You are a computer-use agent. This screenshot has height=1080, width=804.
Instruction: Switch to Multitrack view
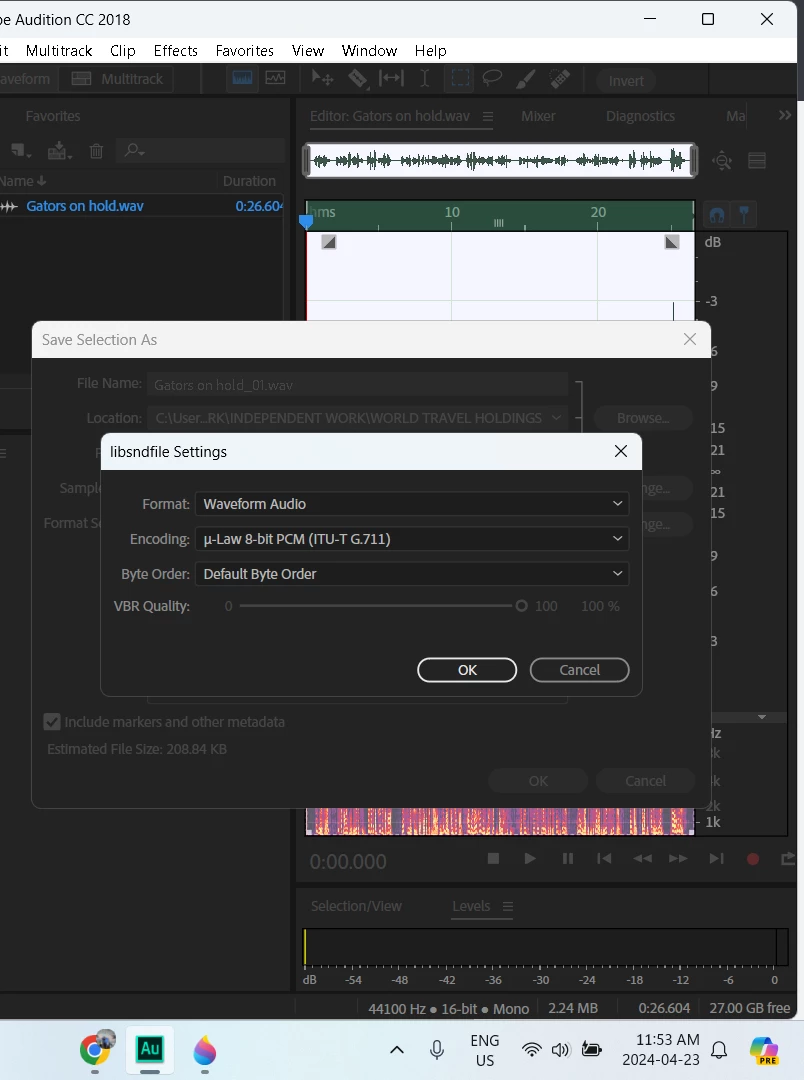point(117,79)
